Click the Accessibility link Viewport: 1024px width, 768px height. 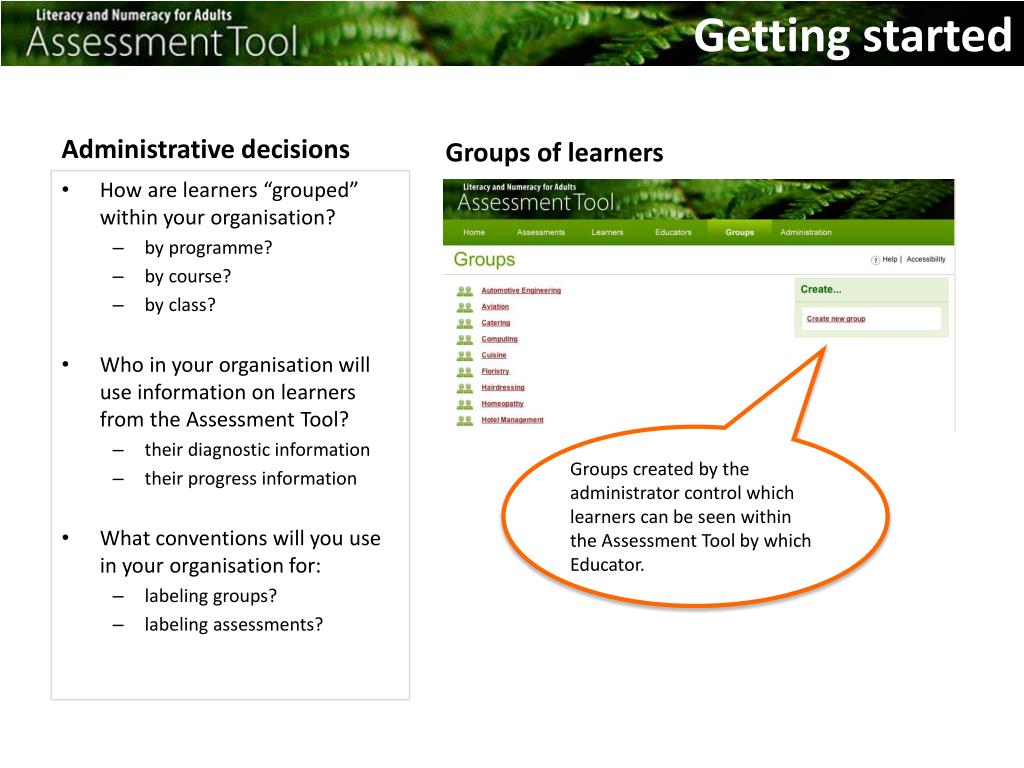point(926,259)
